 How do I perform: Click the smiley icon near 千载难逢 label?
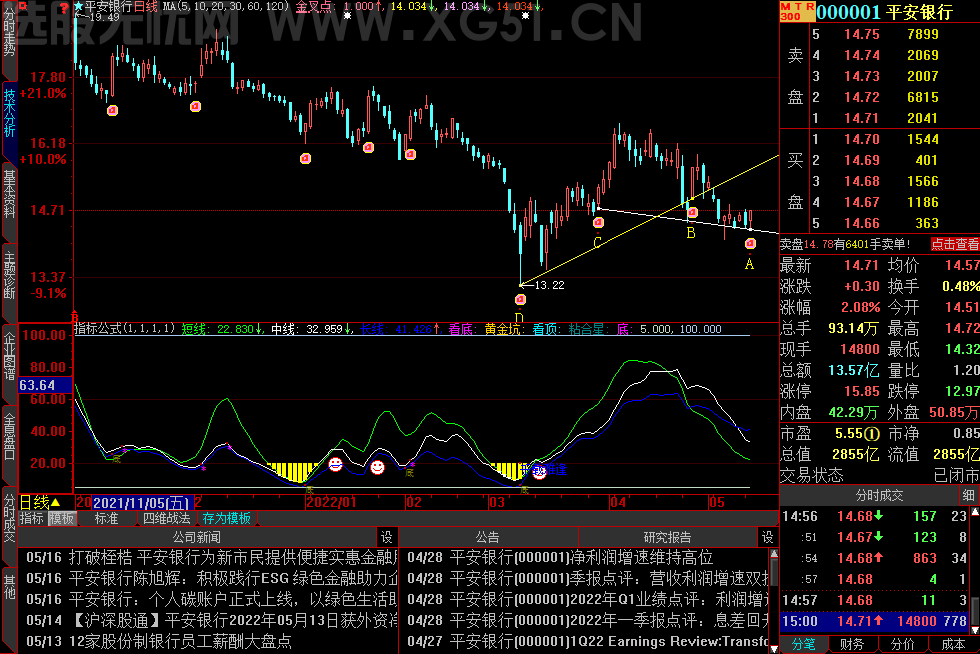click(x=539, y=472)
